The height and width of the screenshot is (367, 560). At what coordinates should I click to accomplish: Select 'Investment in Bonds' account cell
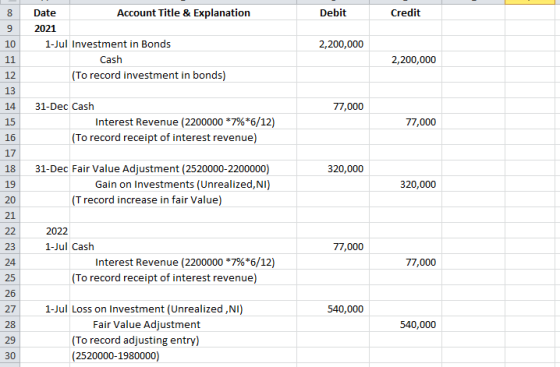click(183, 44)
